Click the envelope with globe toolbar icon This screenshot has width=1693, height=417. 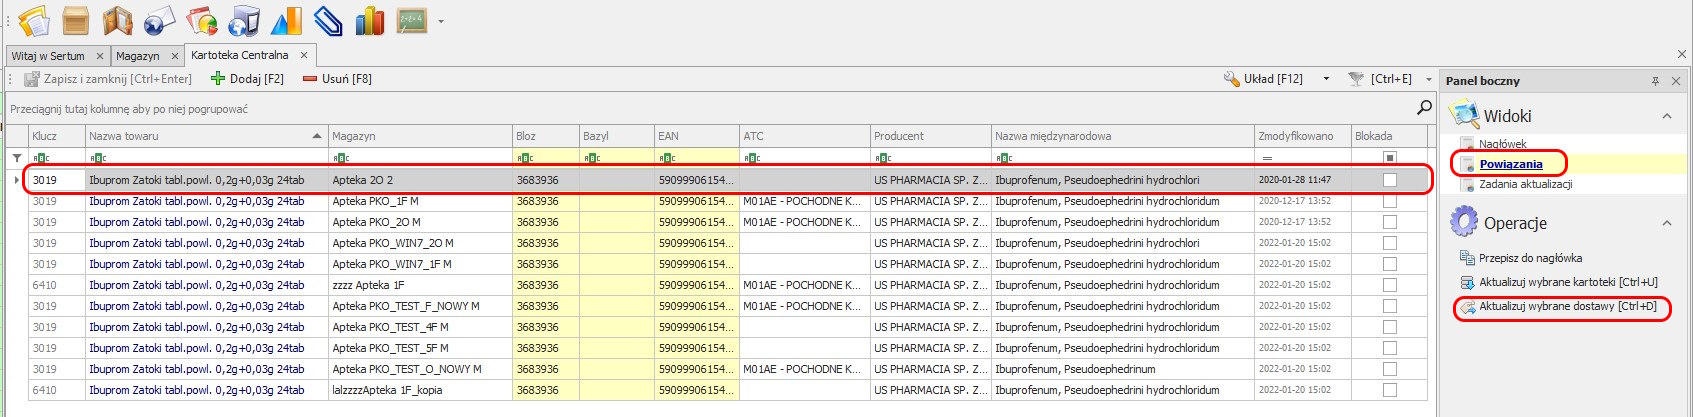coord(160,20)
